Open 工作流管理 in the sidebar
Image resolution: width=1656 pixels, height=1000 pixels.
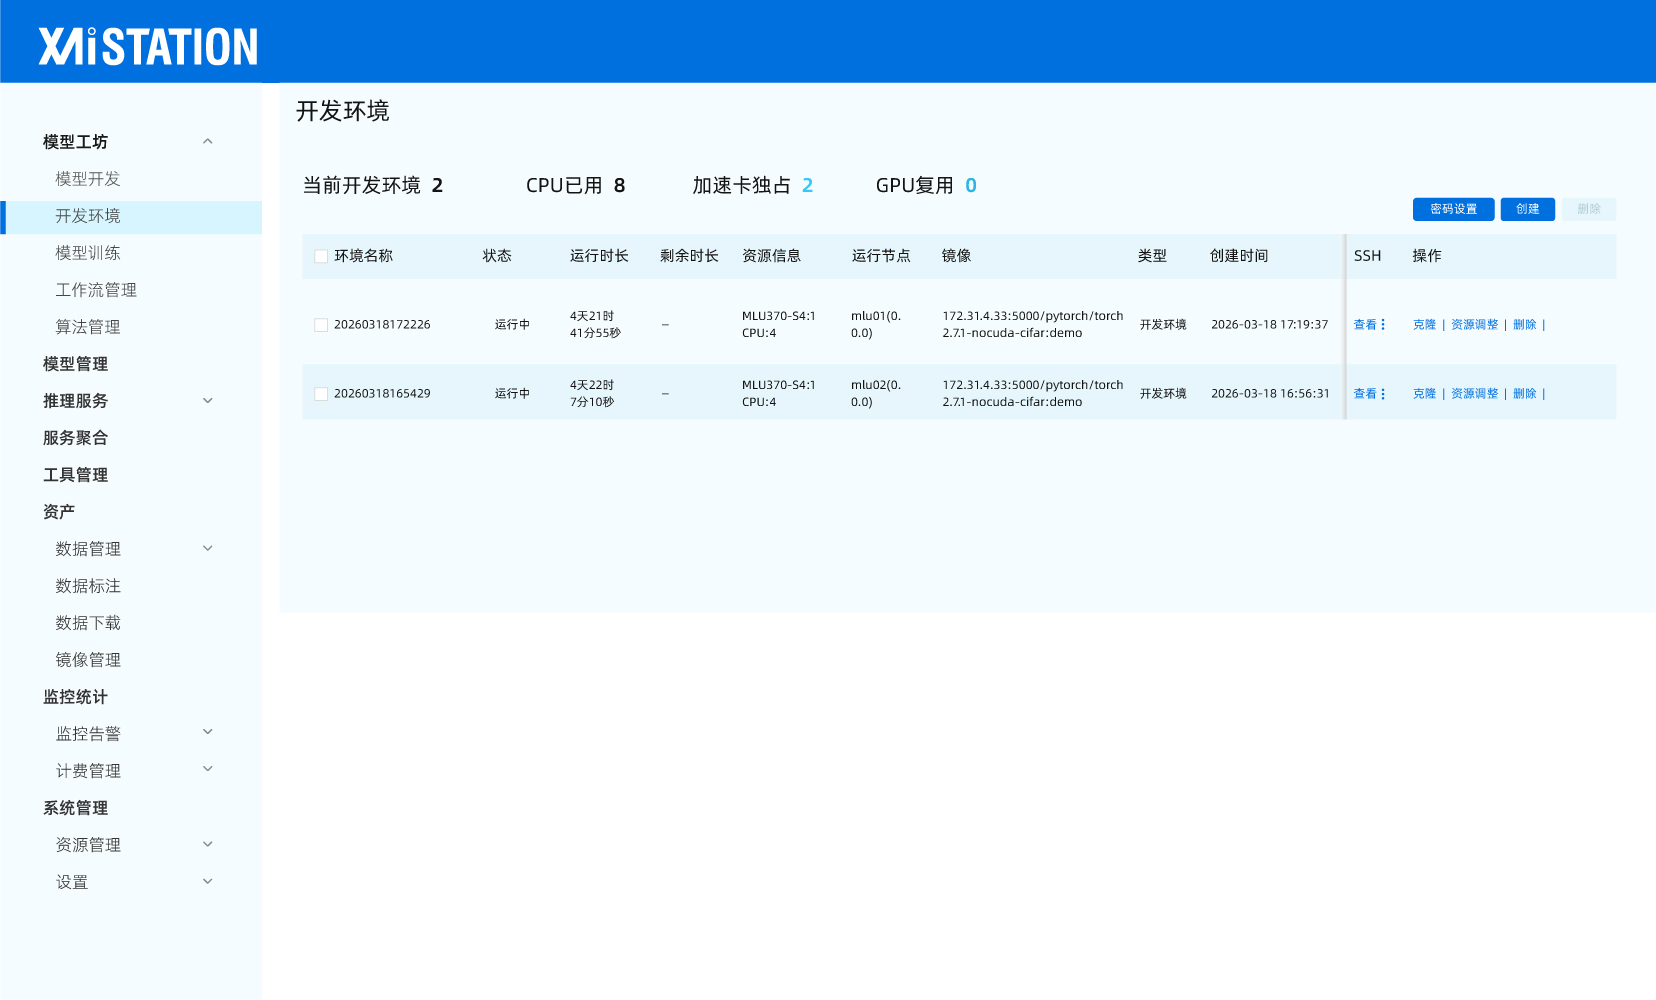point(96,290)
